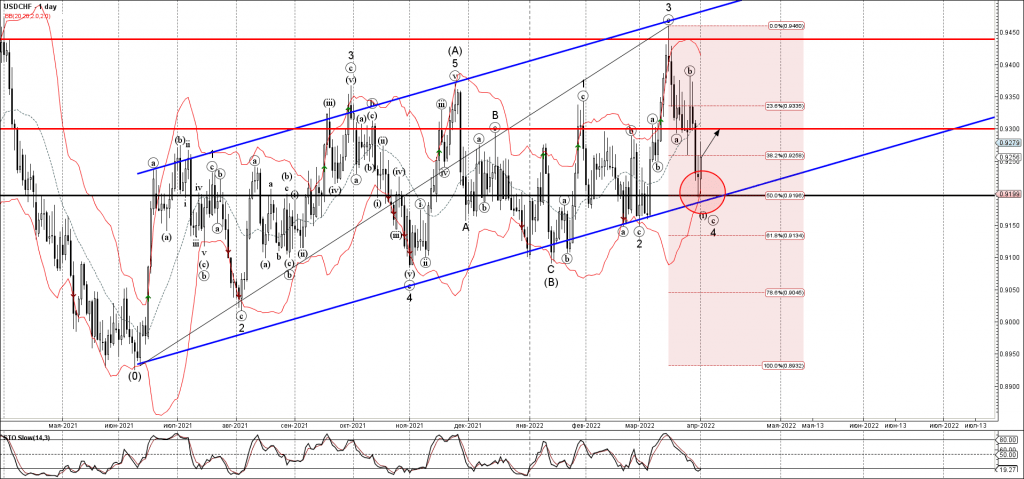Select the 0.9199 horizontal line price tag
The height and width of the screenshot is (479, 1024).
1008,194
